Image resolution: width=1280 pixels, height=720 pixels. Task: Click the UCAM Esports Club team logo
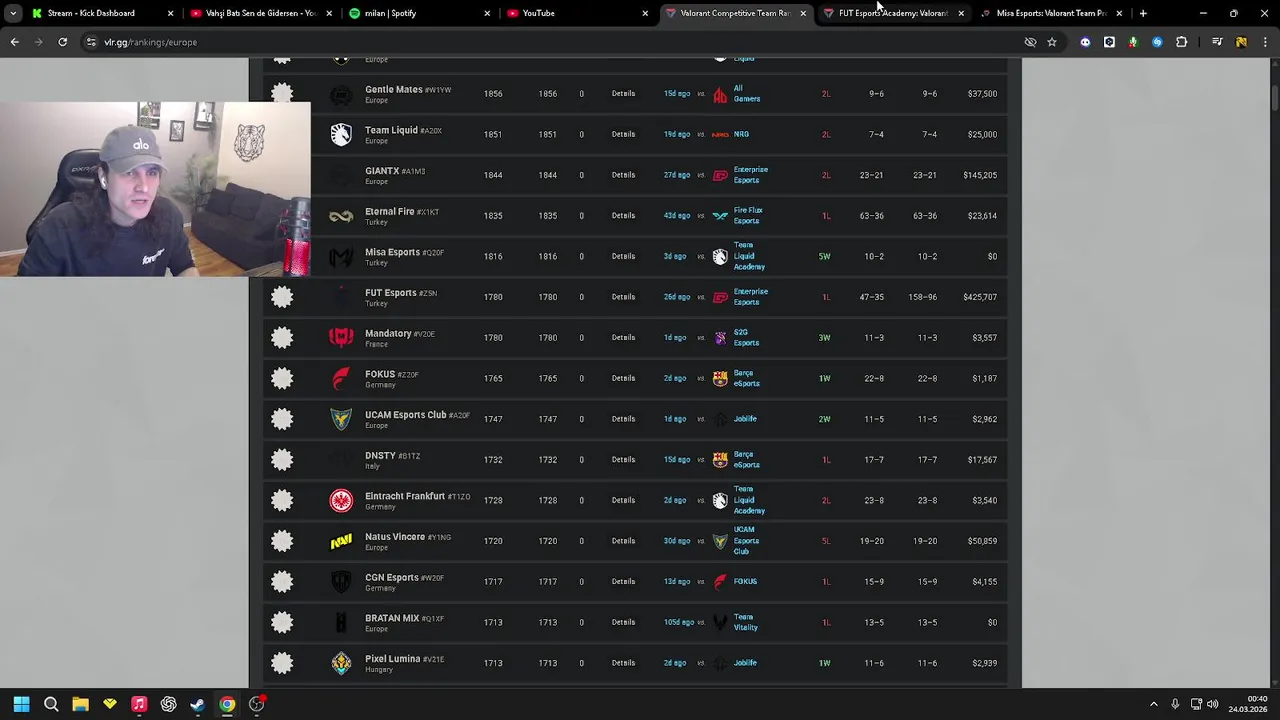tap(341, 419)
